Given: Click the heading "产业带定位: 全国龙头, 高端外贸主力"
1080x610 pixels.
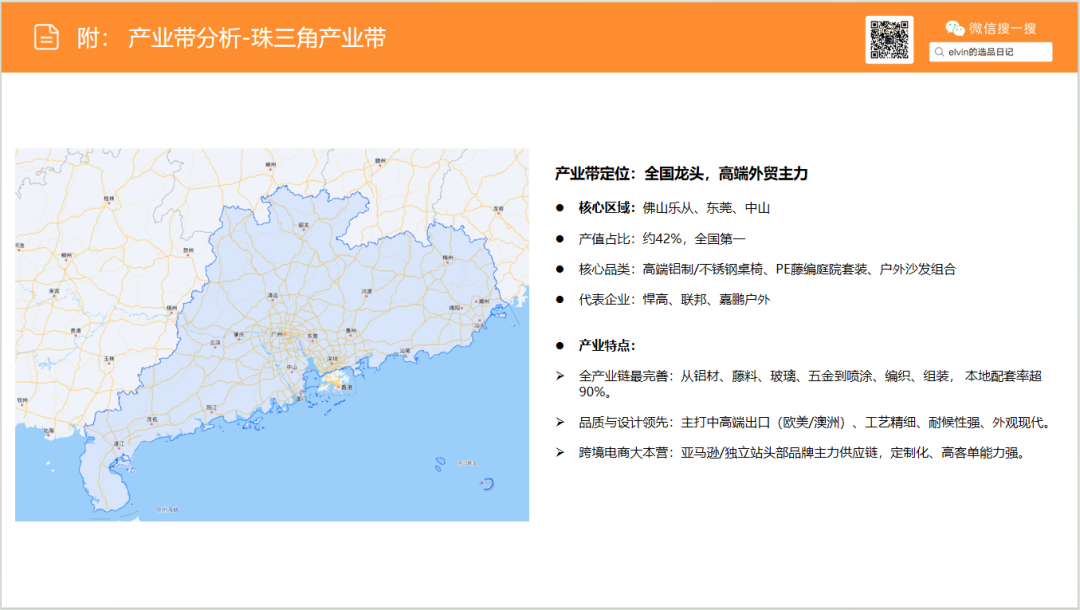Looking at the screenshot, I should (681, 173).
